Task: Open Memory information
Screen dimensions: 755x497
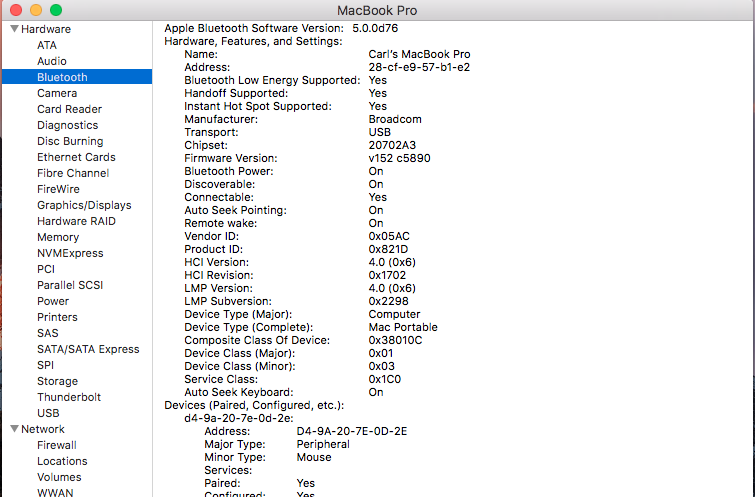Action: click(x=58, y=237)
